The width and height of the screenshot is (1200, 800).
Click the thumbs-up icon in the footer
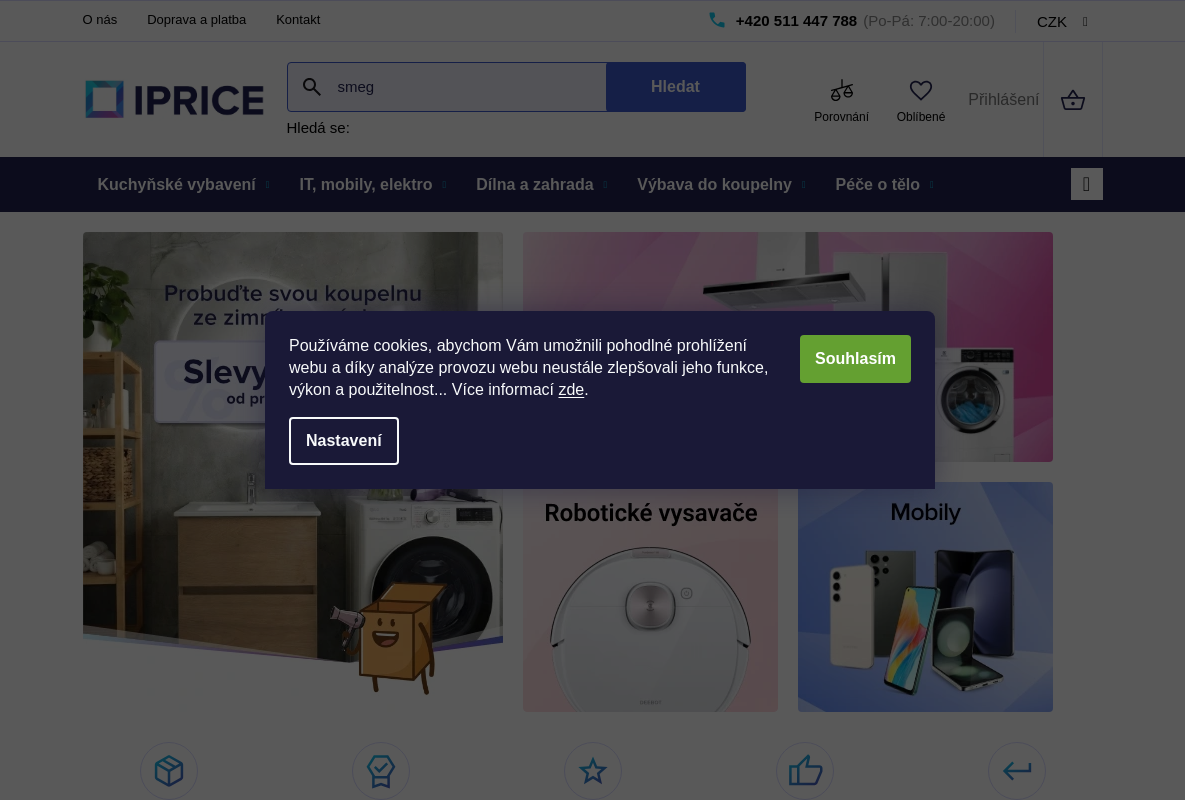(x=804, y=771)
